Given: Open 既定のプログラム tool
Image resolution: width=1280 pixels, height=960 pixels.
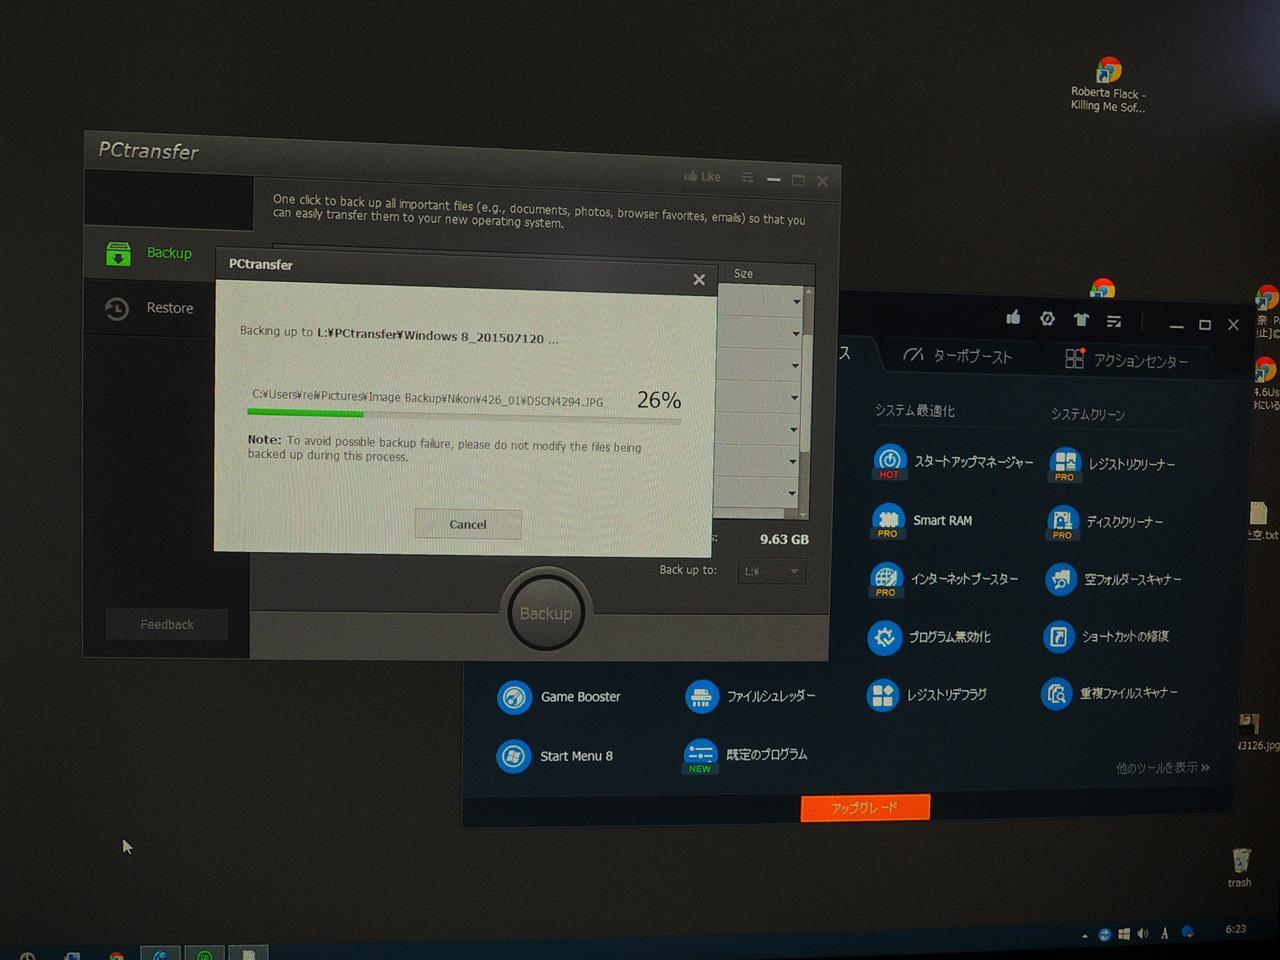Looking at the screenshot, I should [x=745, y=755].
